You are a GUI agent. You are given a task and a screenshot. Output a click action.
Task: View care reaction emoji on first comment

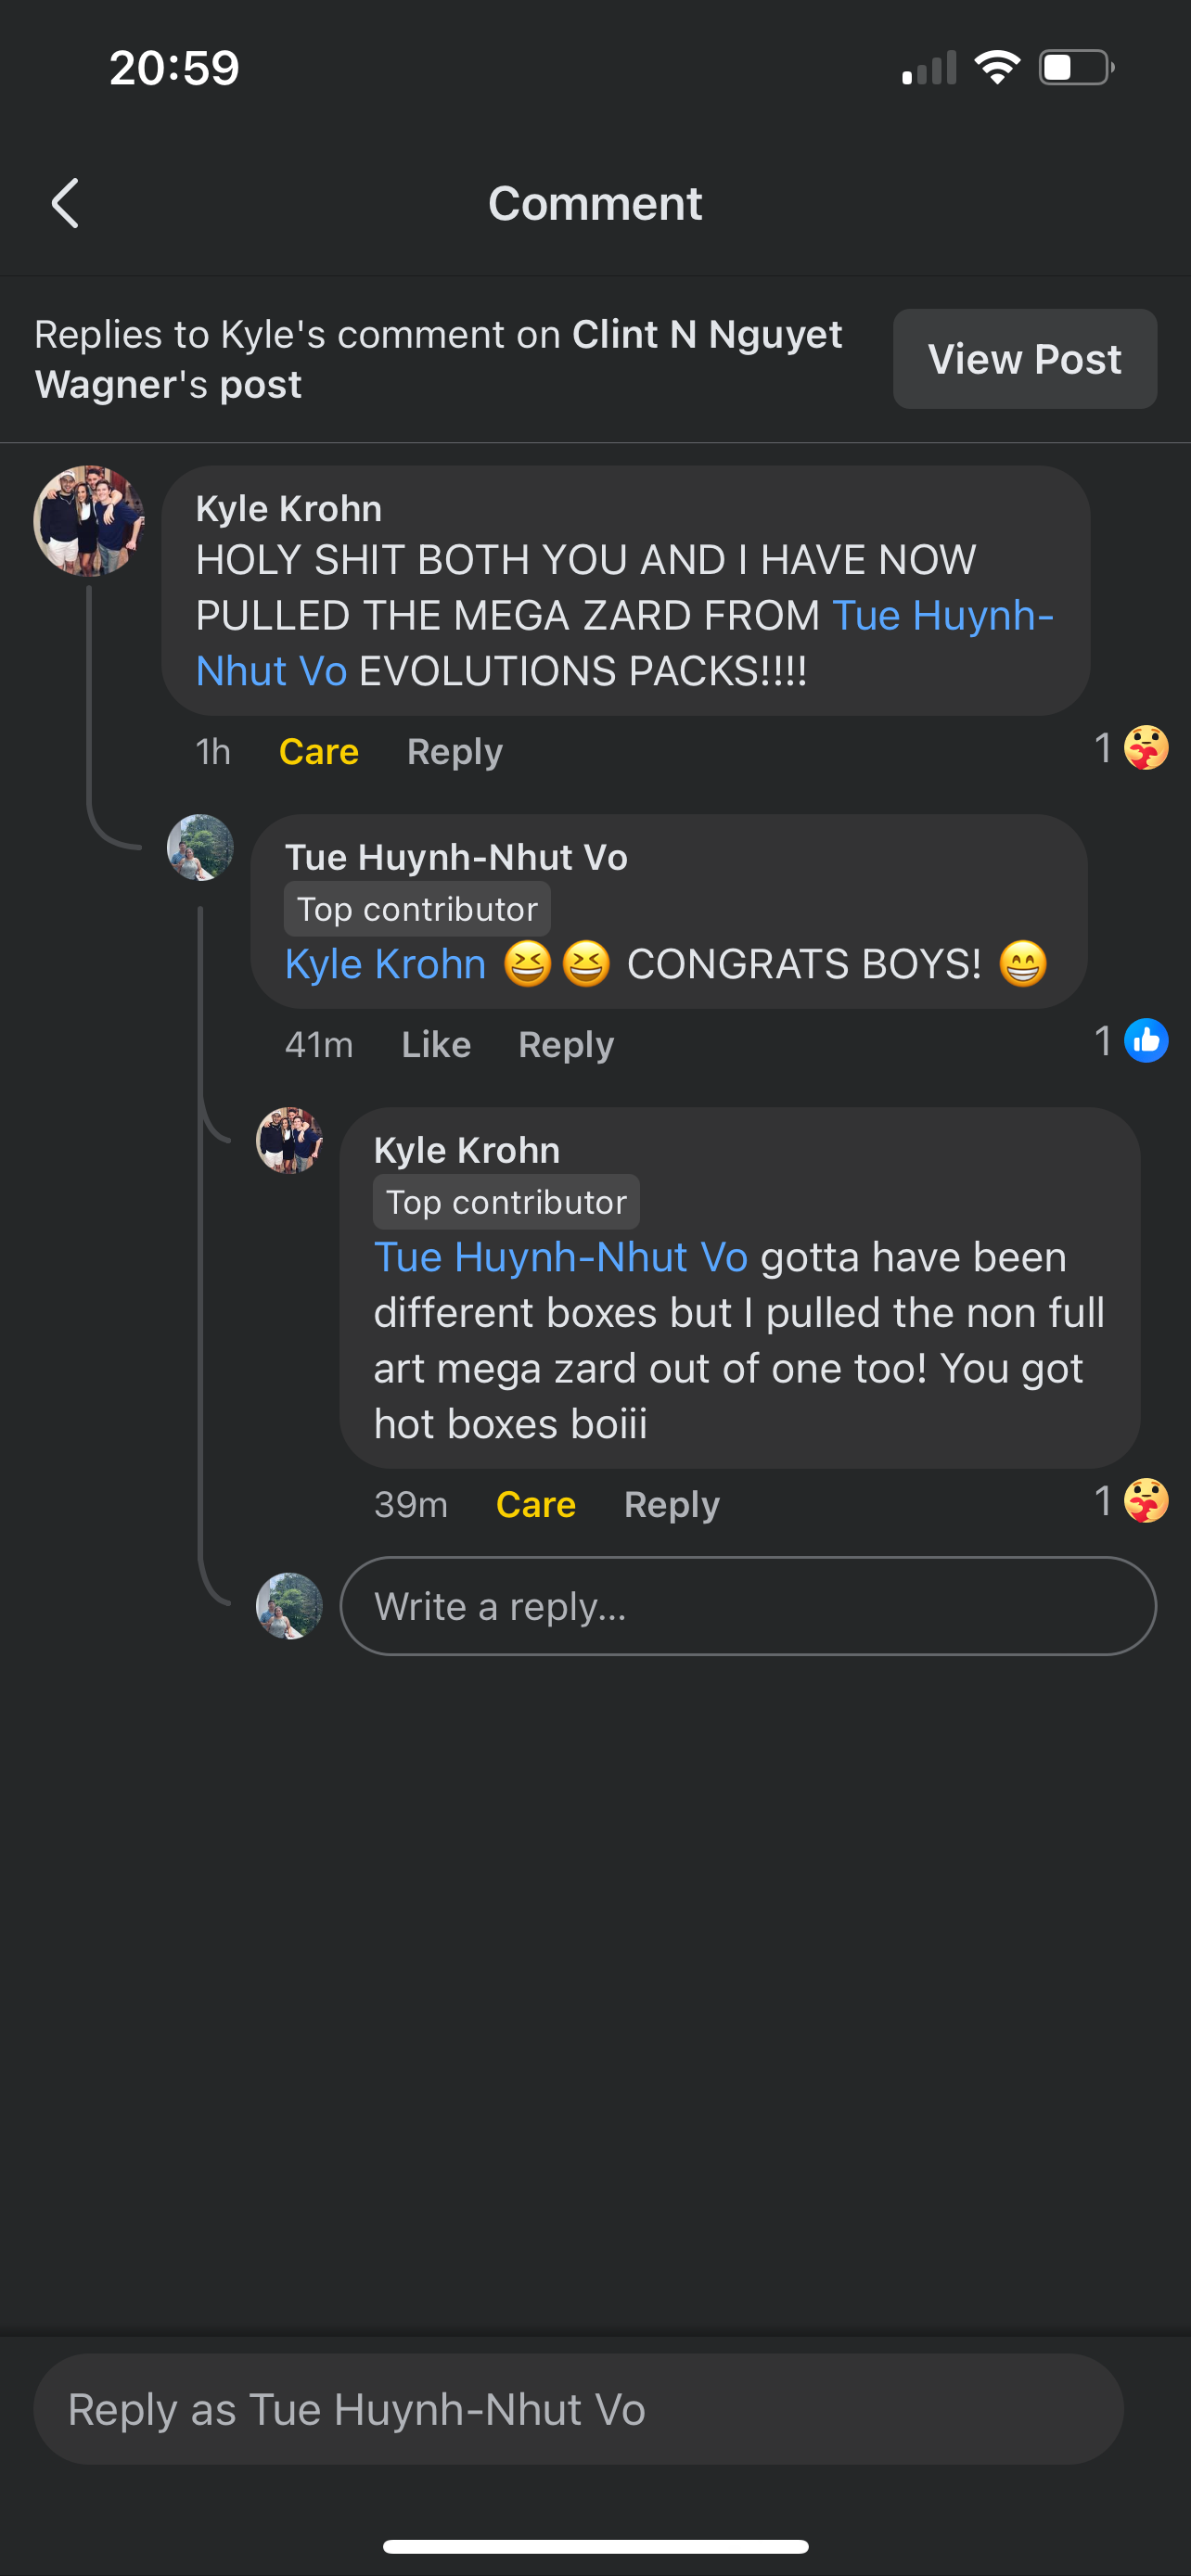tap(1145, 748)
